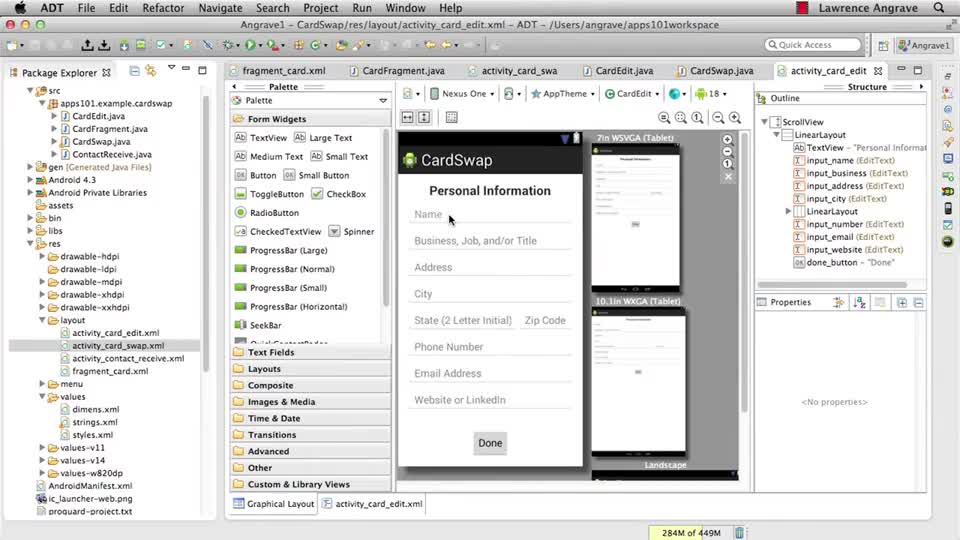Click the Quick Access search field
The width and height of the screenshot is (960, 540).
(x=813, y=45)
